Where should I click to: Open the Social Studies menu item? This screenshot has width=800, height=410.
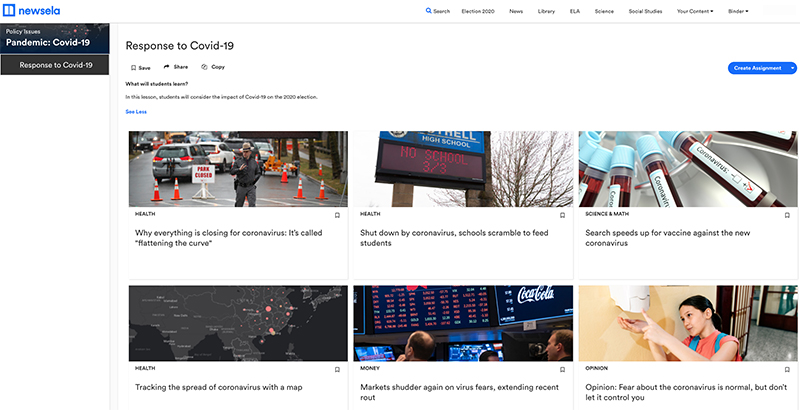[x=645, y=11]
